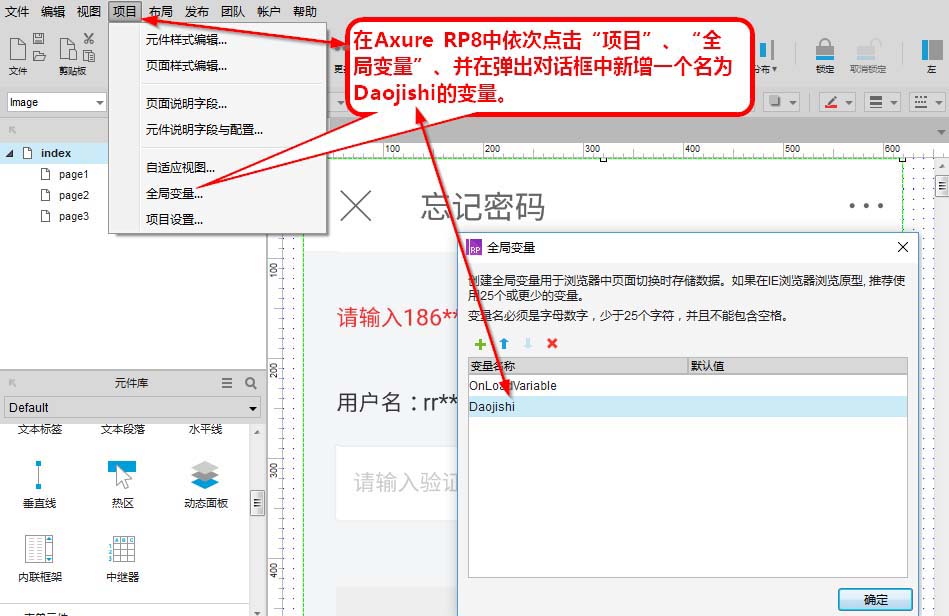
Task: Open the shadow style dropdown
Action: 781,102
